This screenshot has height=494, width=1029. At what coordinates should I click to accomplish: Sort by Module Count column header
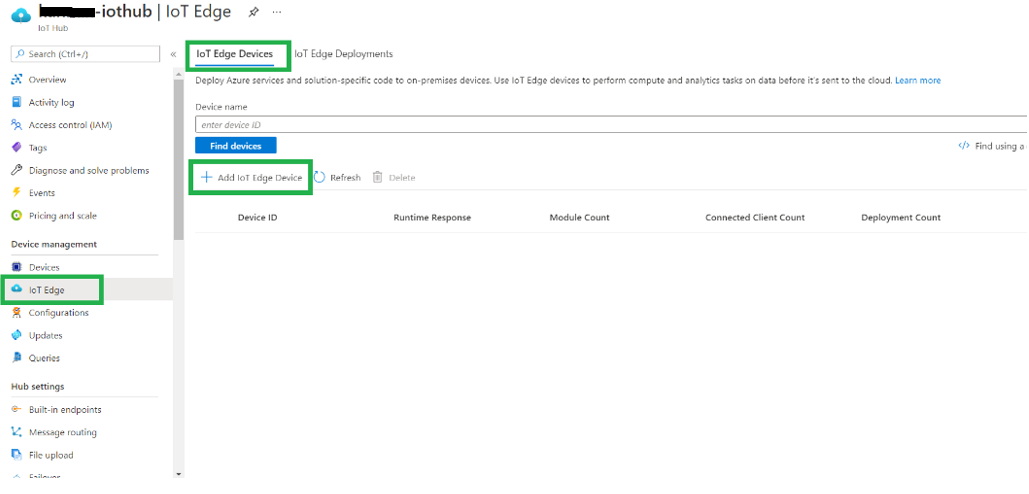click(x=579, y=218)
